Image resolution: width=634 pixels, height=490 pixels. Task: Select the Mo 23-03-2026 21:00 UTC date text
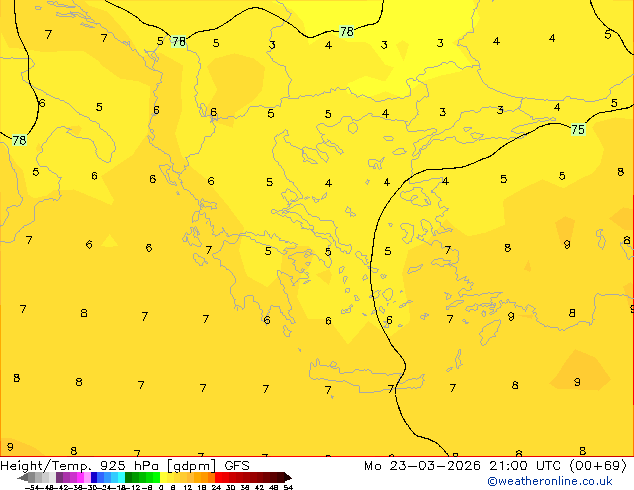point(465,466)
